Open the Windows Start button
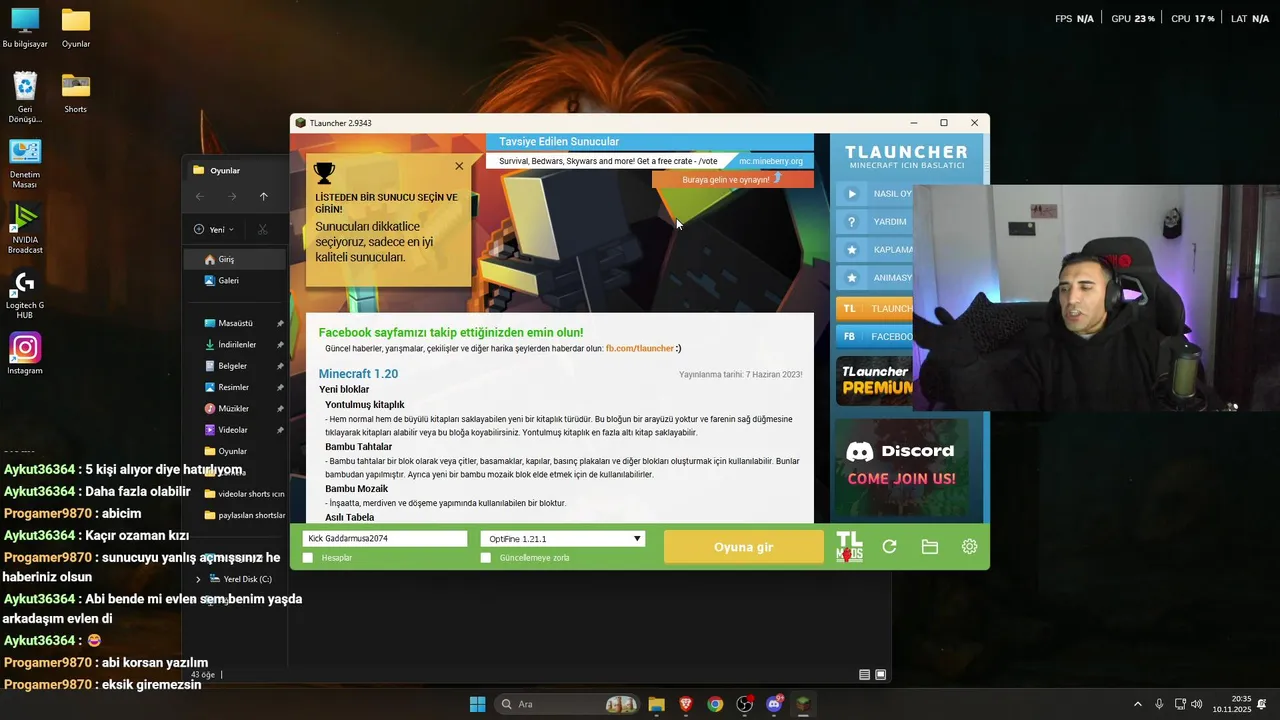This screenshot has width=1280, height=720. (477, 704)
